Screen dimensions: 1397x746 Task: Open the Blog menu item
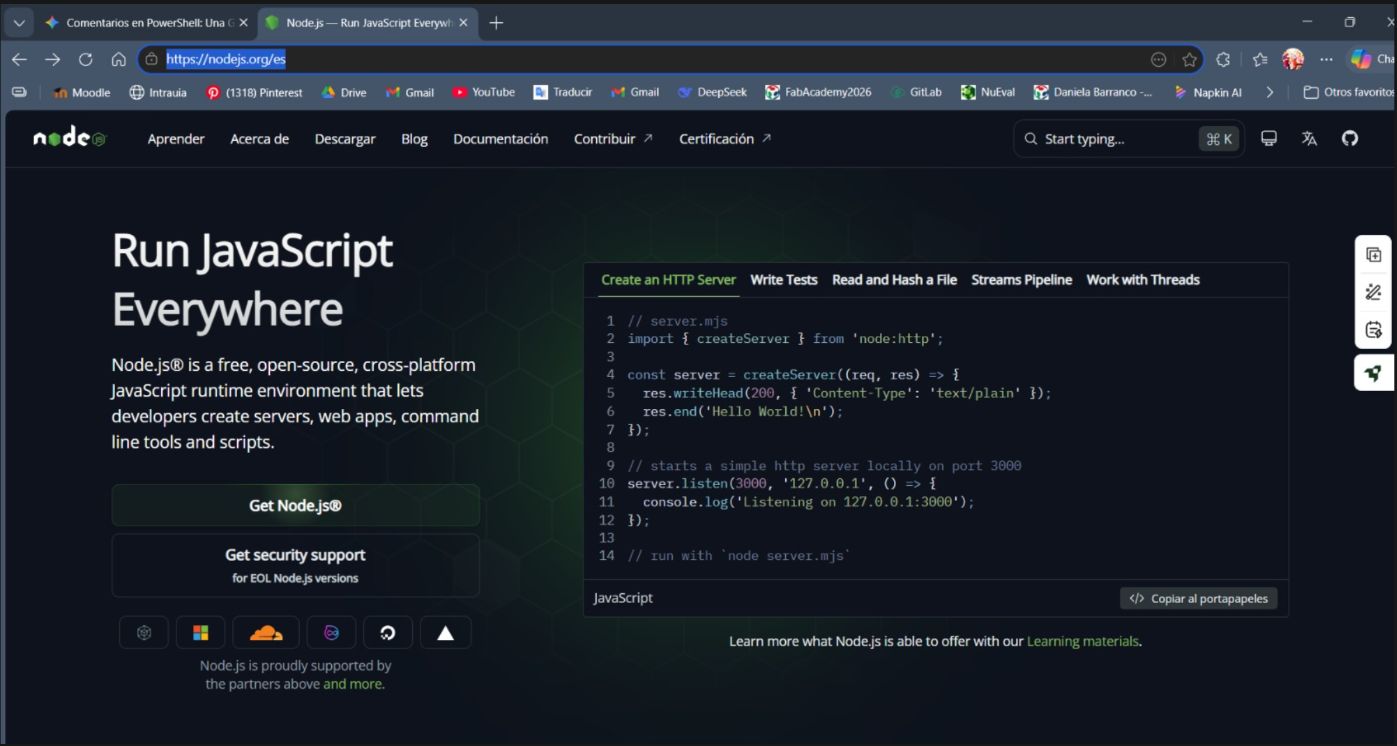coord(414,139)
